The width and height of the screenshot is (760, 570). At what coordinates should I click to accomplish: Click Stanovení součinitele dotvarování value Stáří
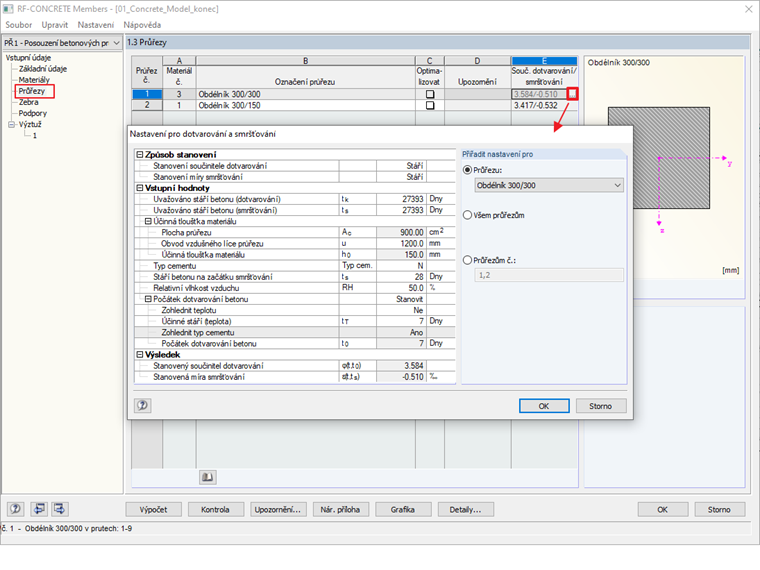click(401, 166)
